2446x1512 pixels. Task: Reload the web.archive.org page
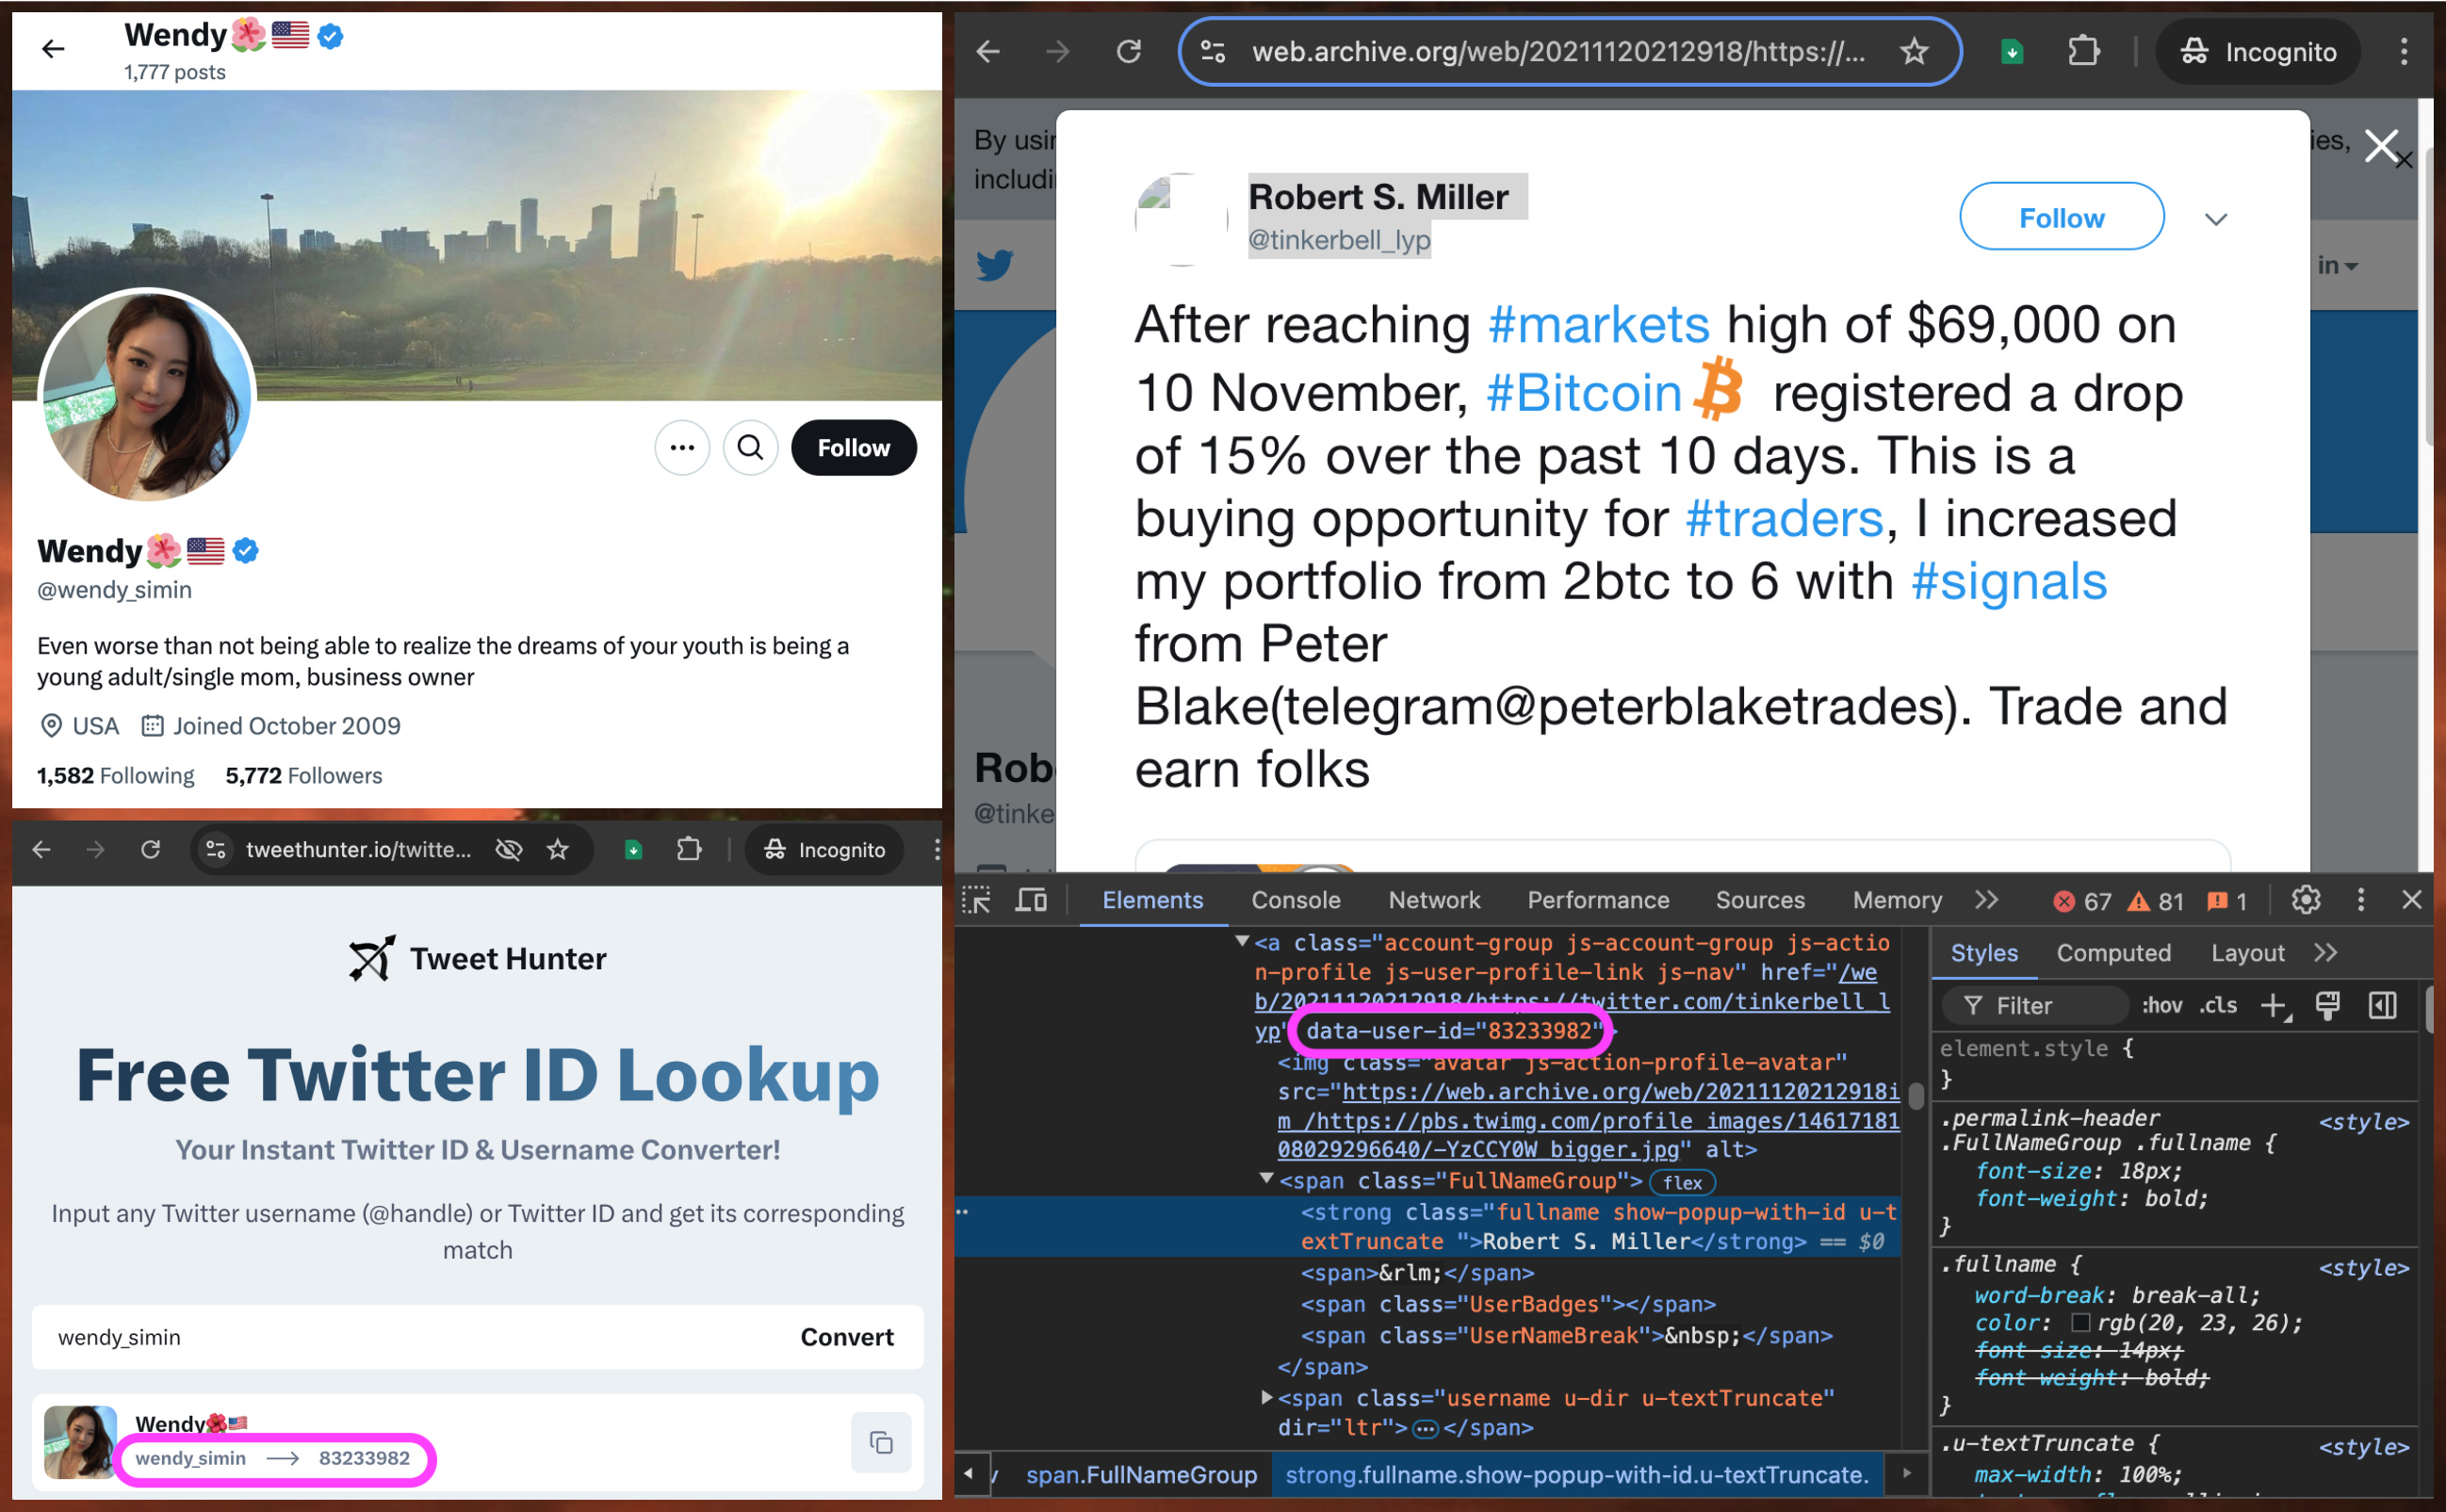point(1129,51)
